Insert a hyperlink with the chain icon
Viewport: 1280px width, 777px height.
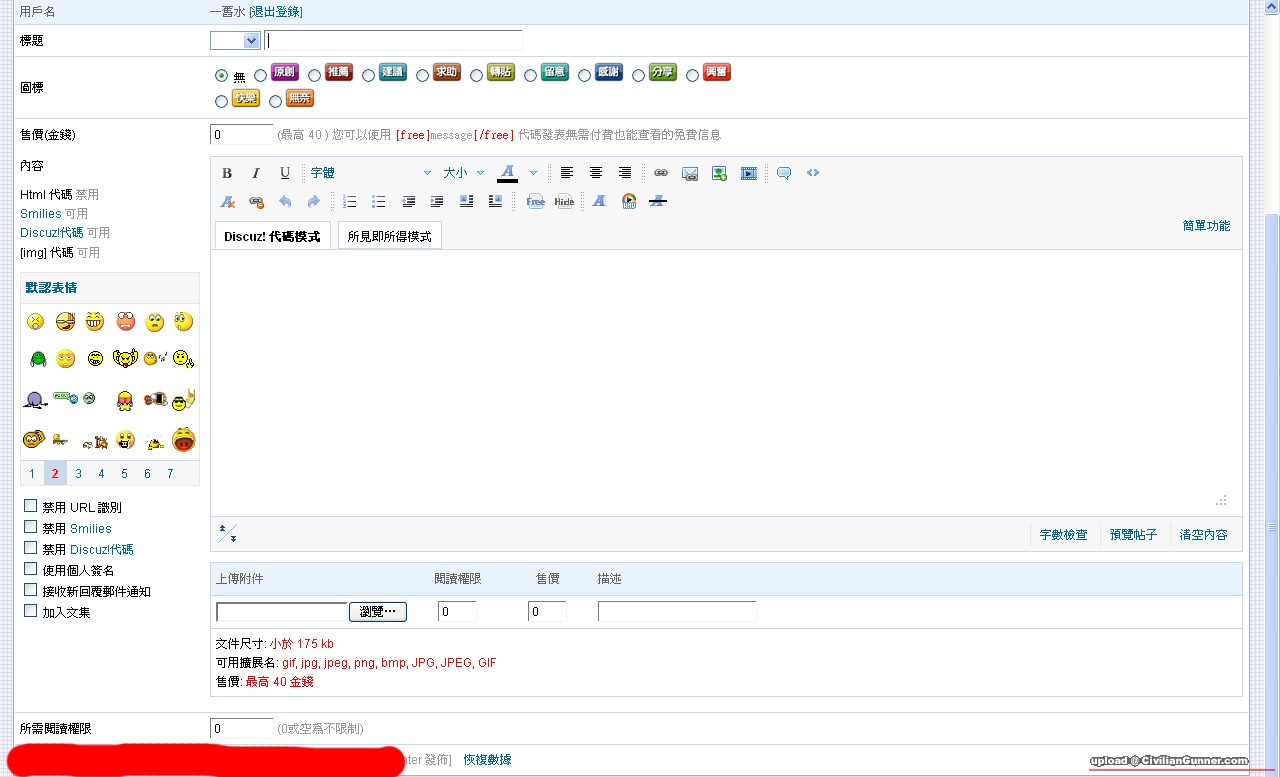[x=661, y=173]
